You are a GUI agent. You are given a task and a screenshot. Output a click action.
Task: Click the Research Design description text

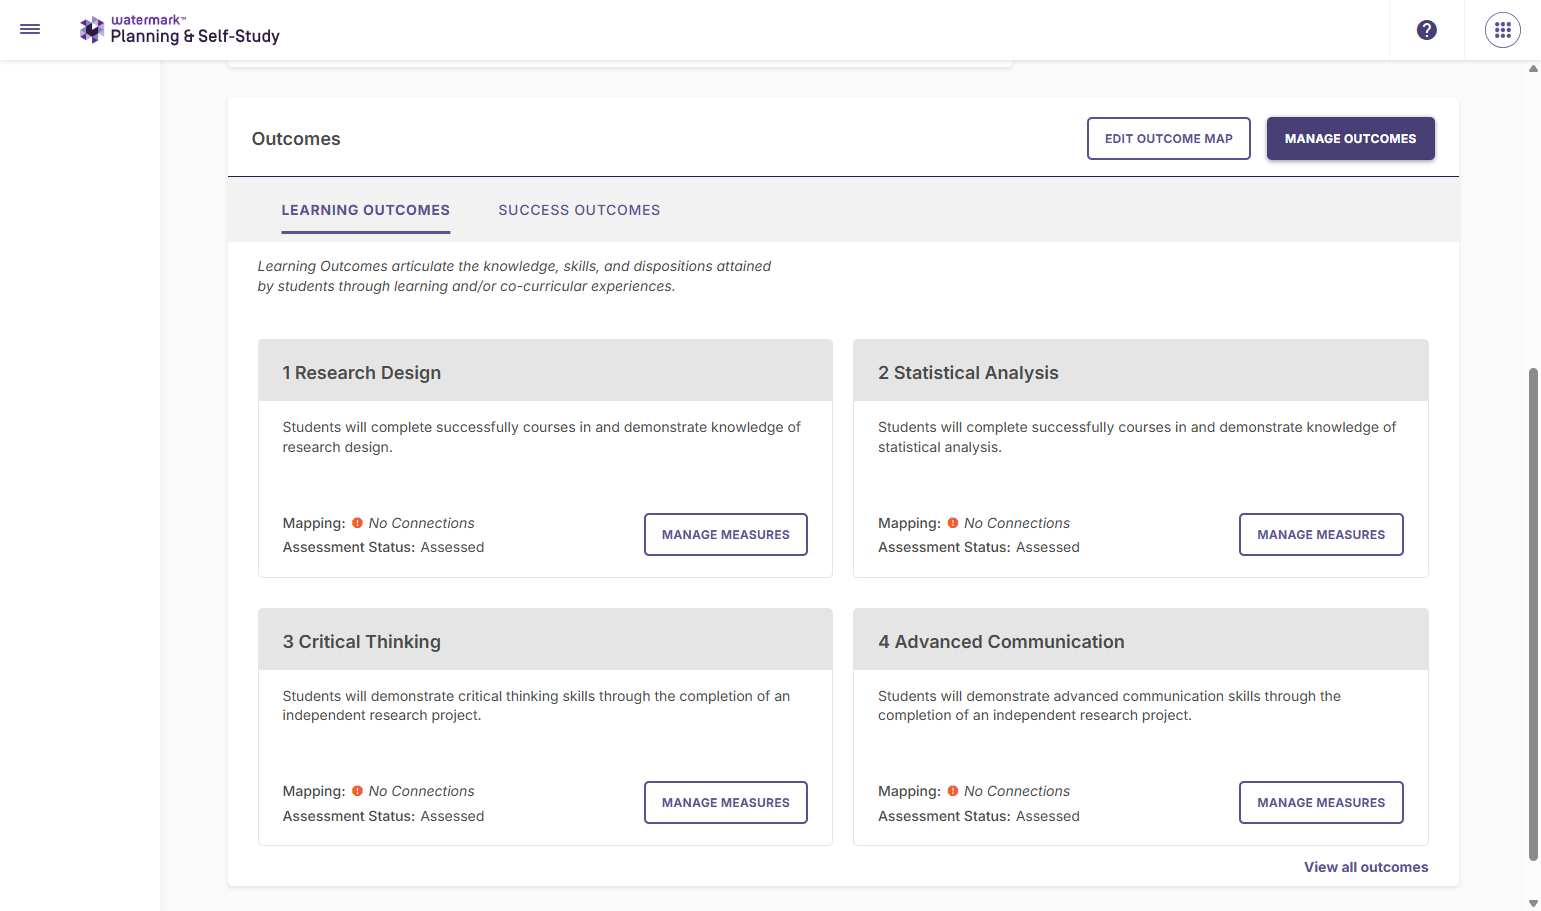[x=541, y=437]
